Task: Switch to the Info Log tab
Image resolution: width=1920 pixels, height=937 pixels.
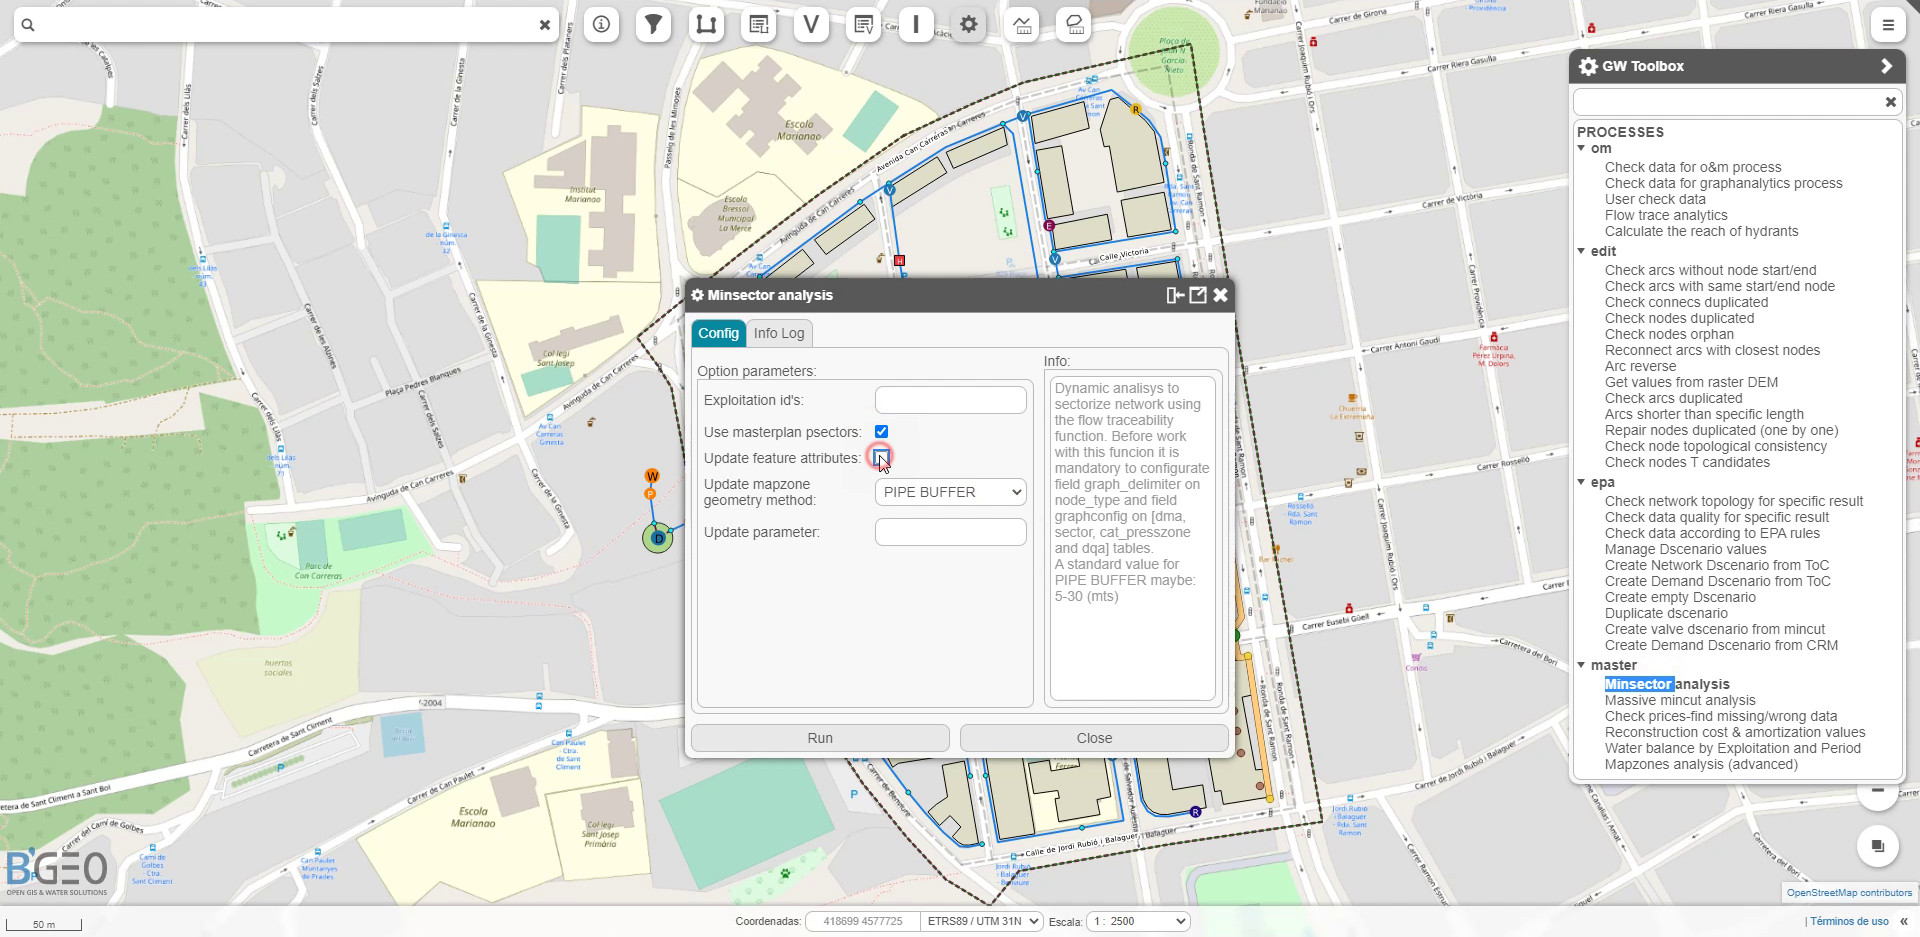Action: (x=779, y=333)
